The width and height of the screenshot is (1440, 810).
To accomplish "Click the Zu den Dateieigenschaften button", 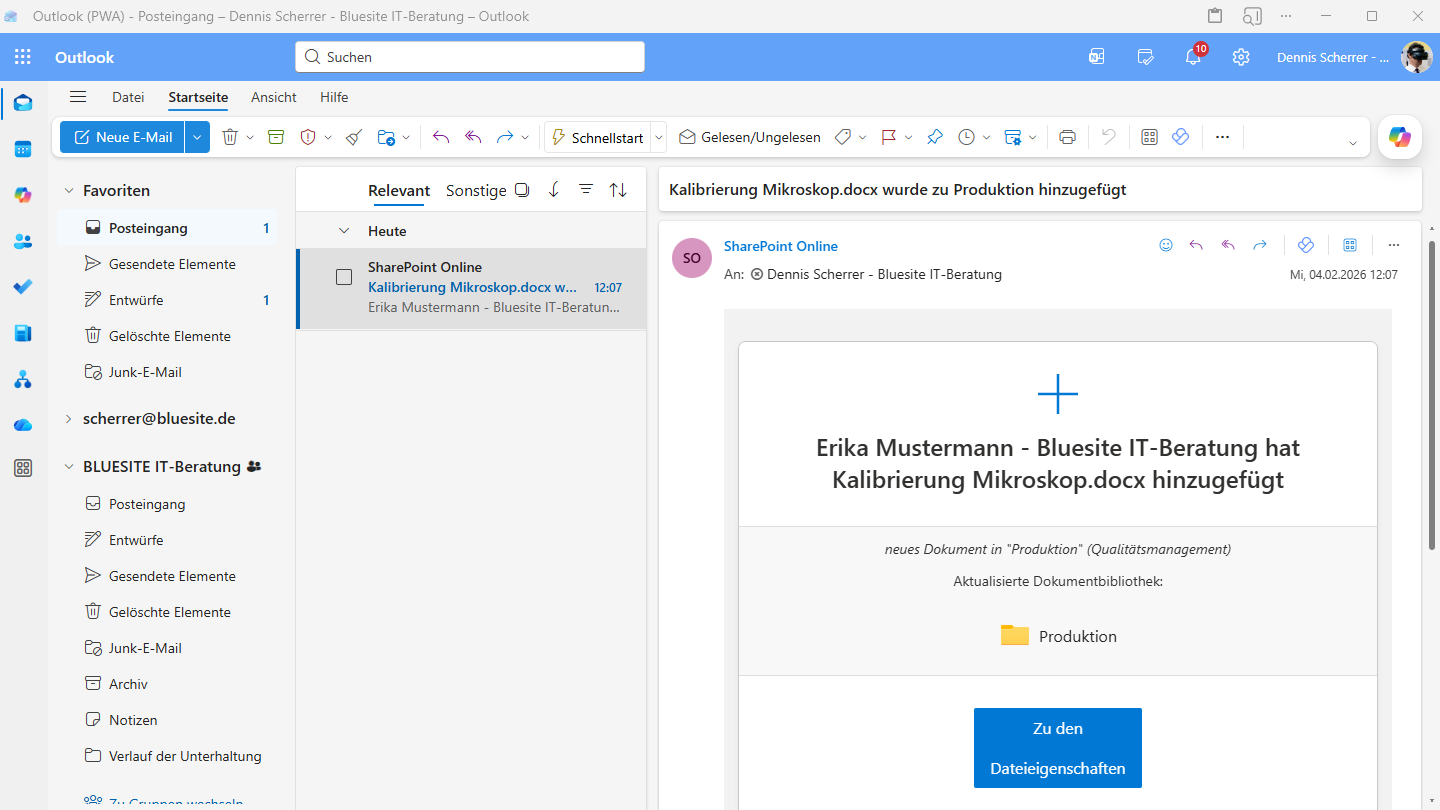I will click(1057, 748).
